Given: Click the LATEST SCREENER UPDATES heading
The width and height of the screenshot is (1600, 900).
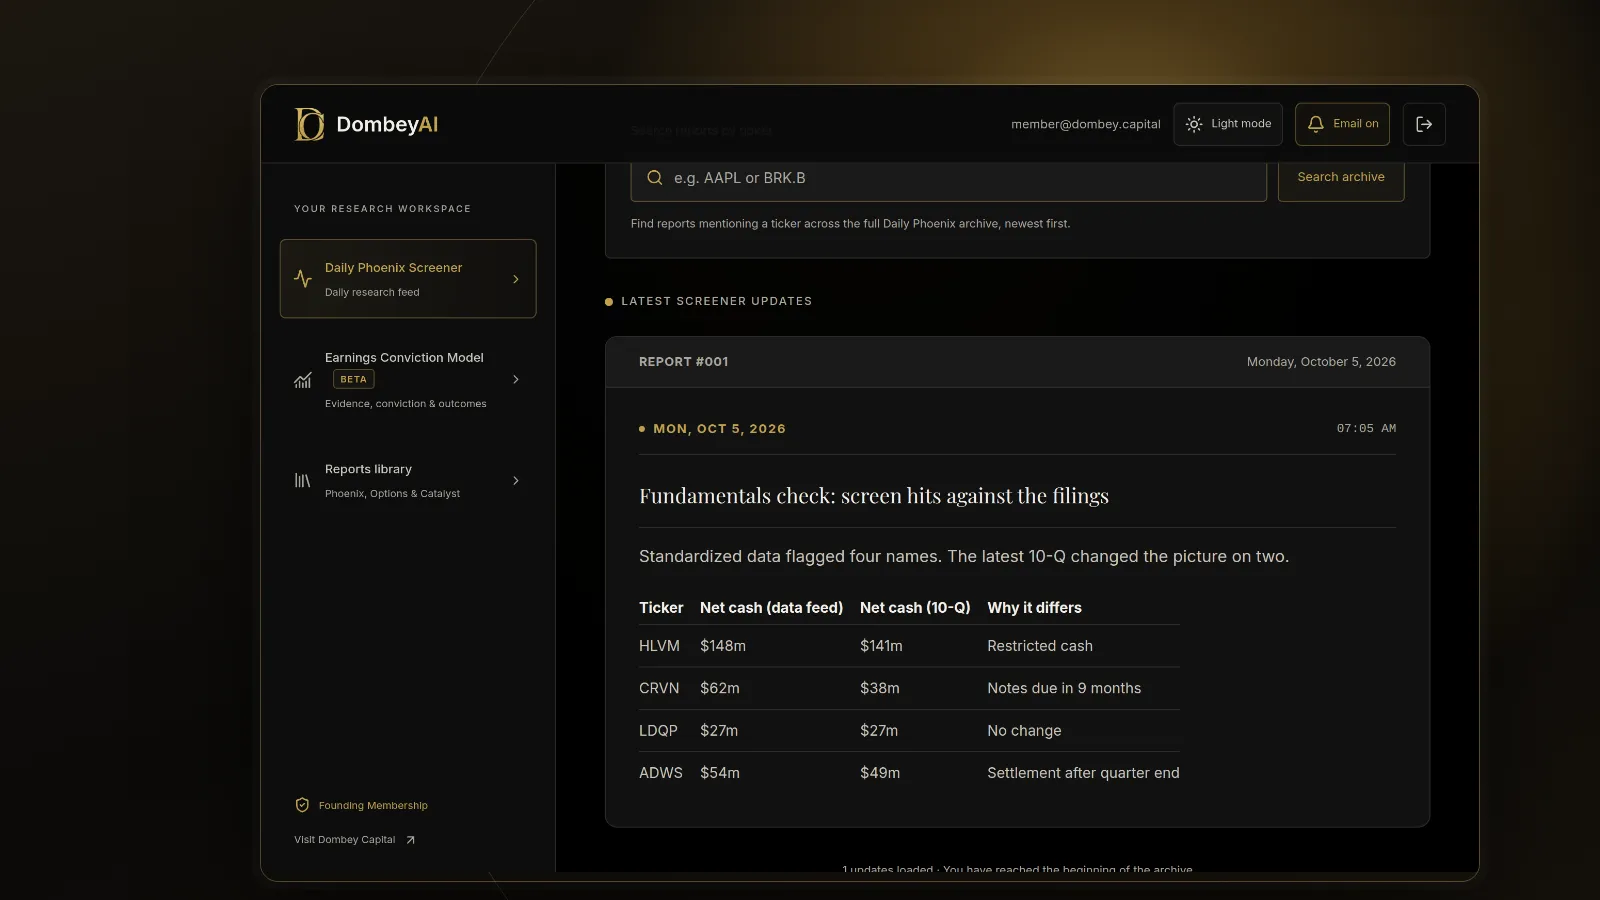Looking at the screenshot, I should pyautogui.click(x=716, y=301).
